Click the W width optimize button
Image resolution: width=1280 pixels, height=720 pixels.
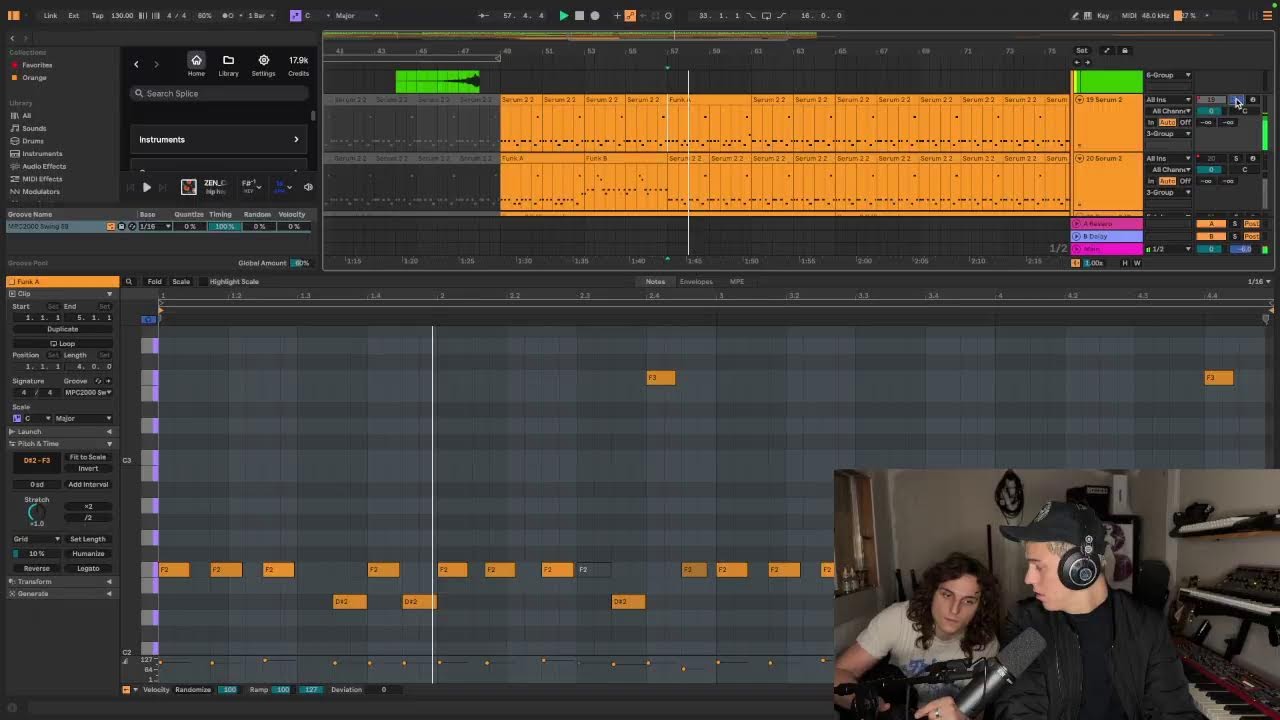1137,263
